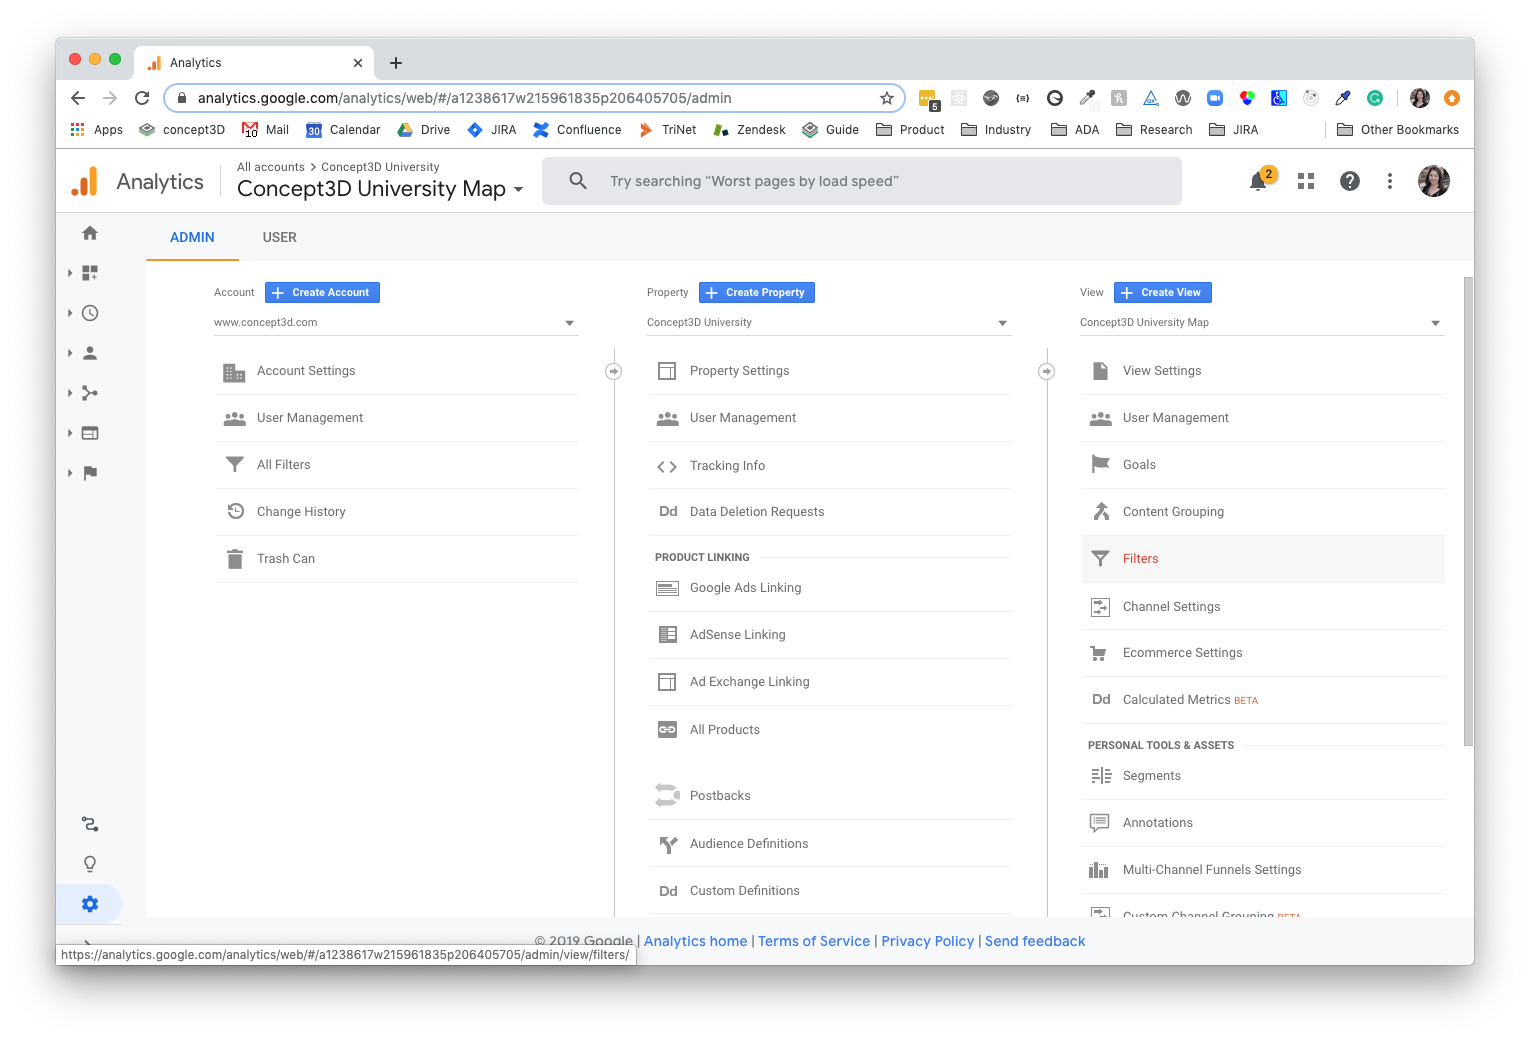1530x1039 pixels.
Task: Open the Attribution icon in sidebar
Action: 90,824
